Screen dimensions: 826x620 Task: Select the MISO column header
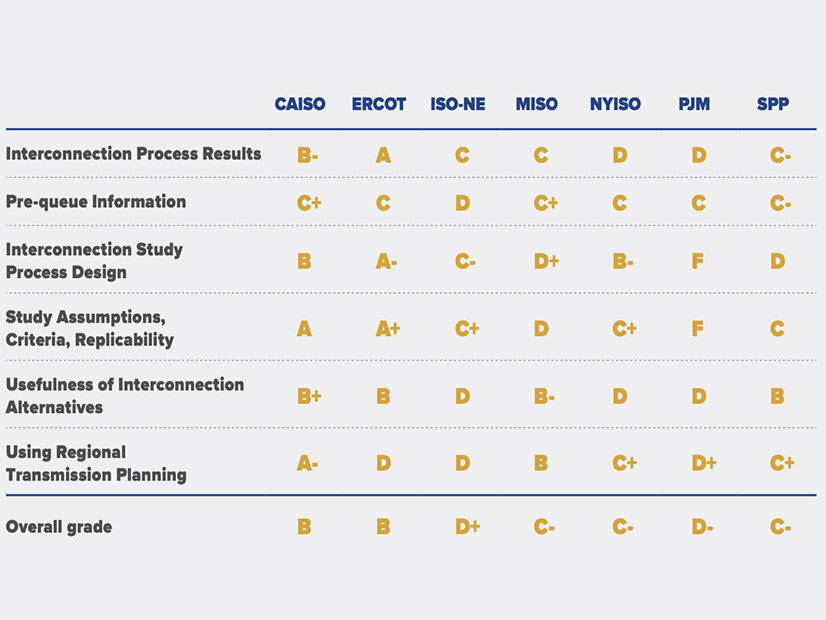pyautogui.click(x=537, y=104)
